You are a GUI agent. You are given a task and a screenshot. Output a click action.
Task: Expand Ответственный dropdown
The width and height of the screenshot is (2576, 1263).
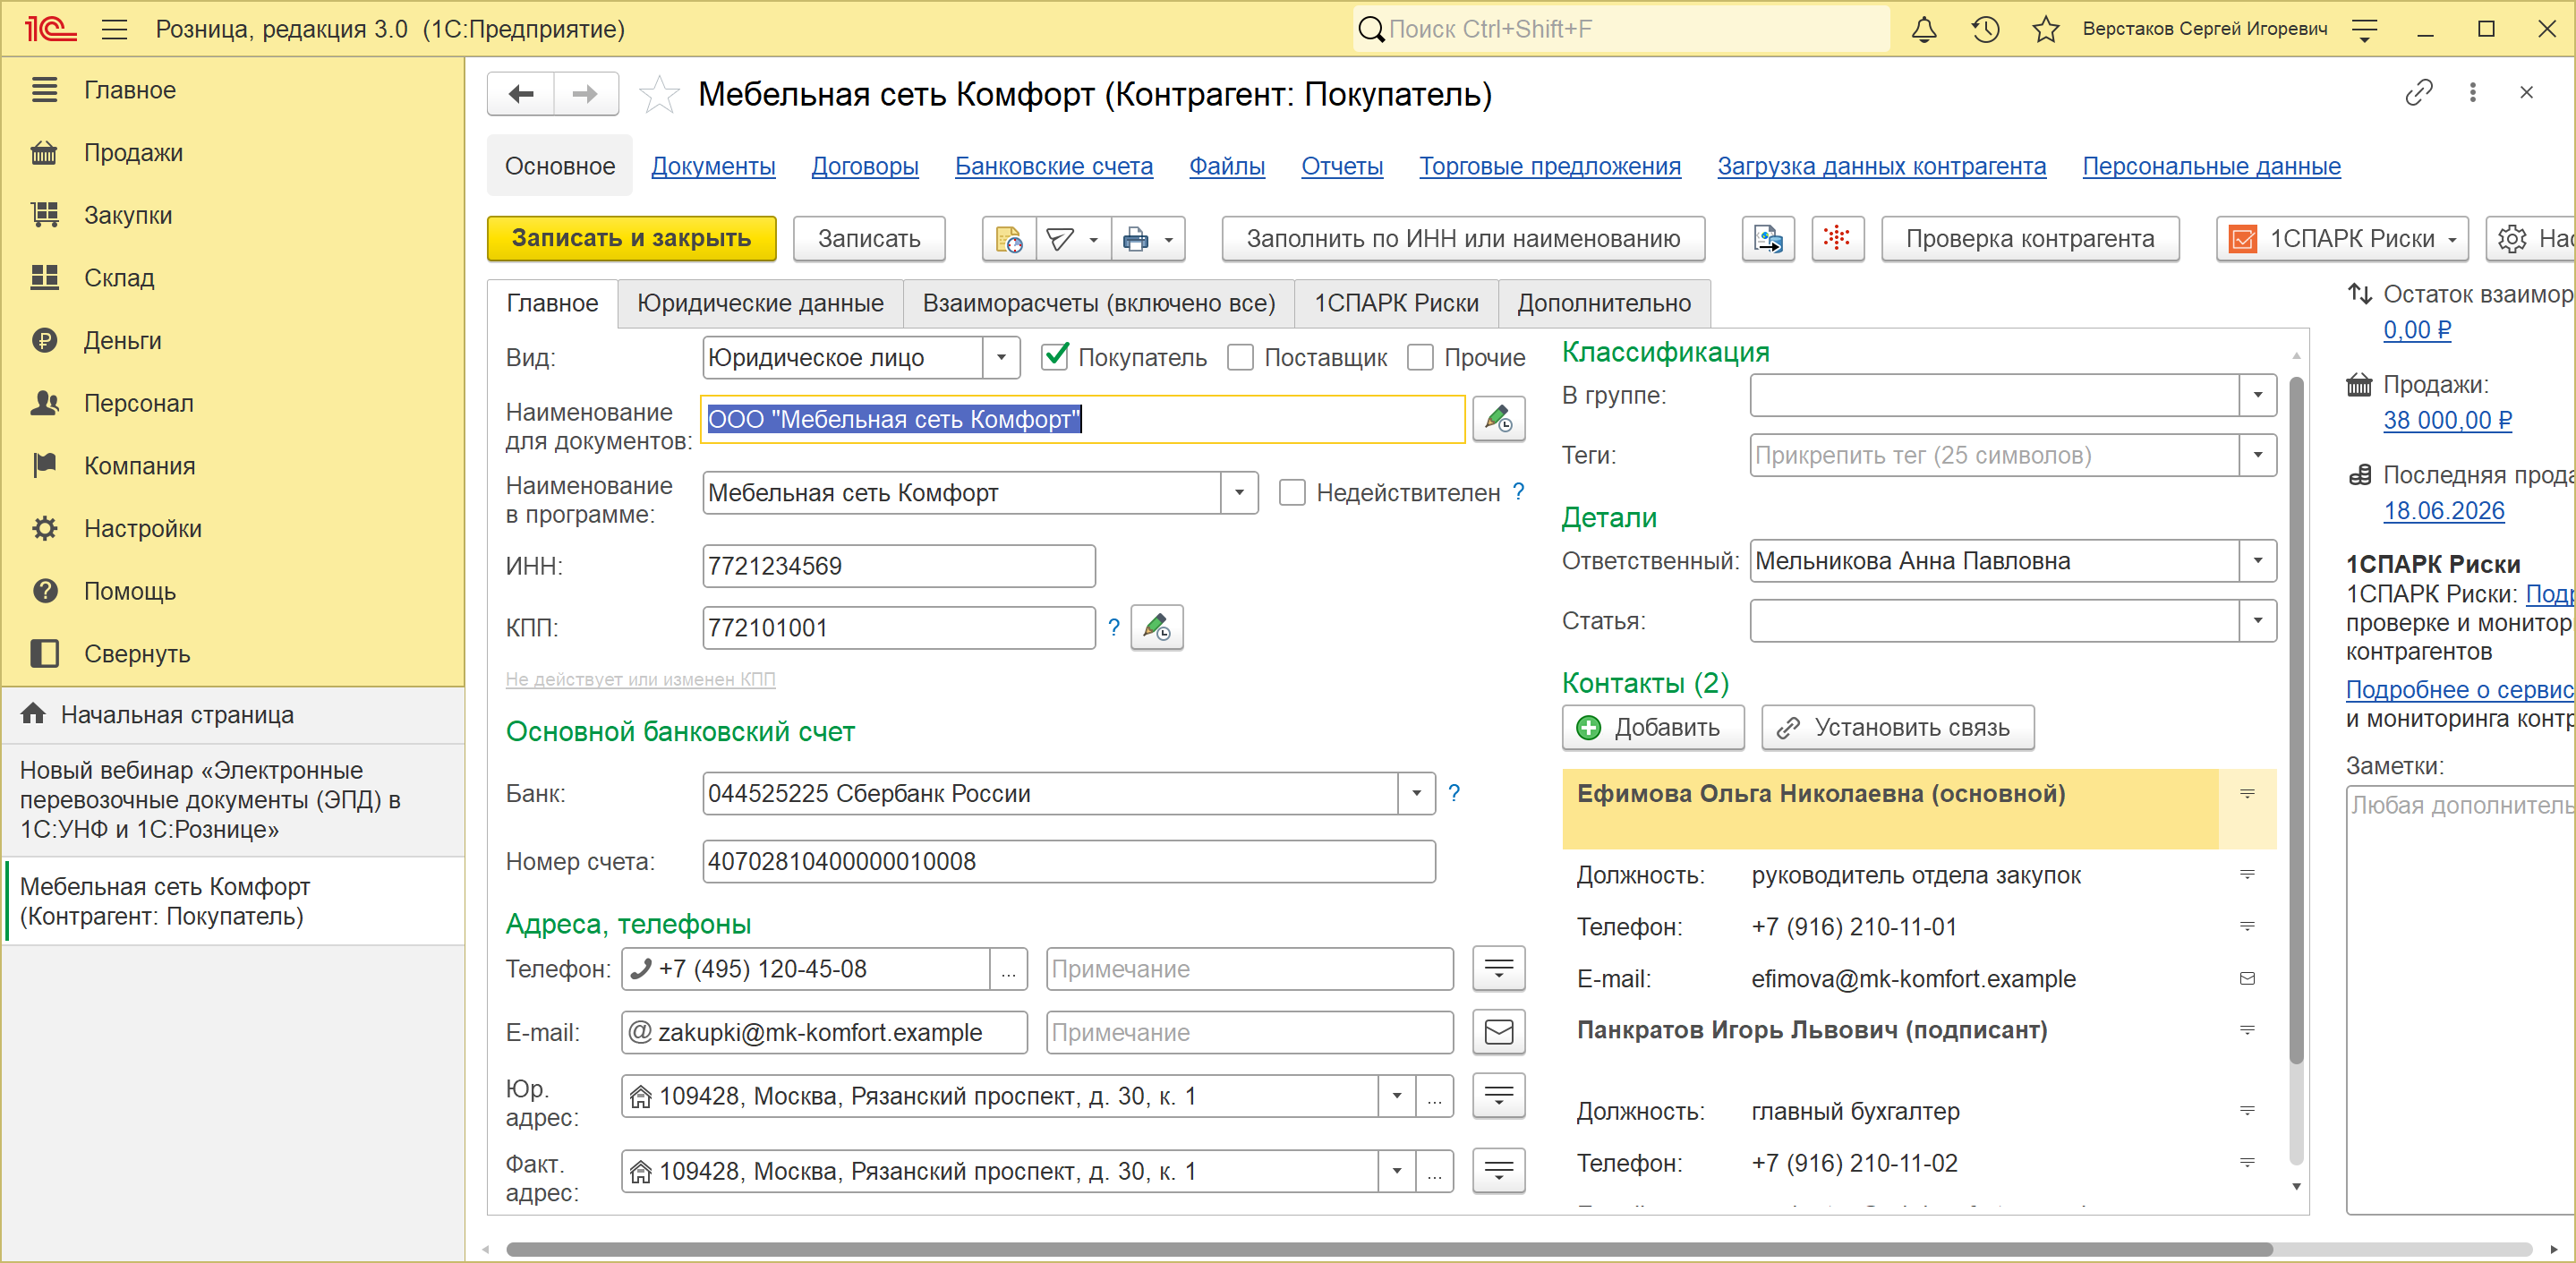point(2257,561)
